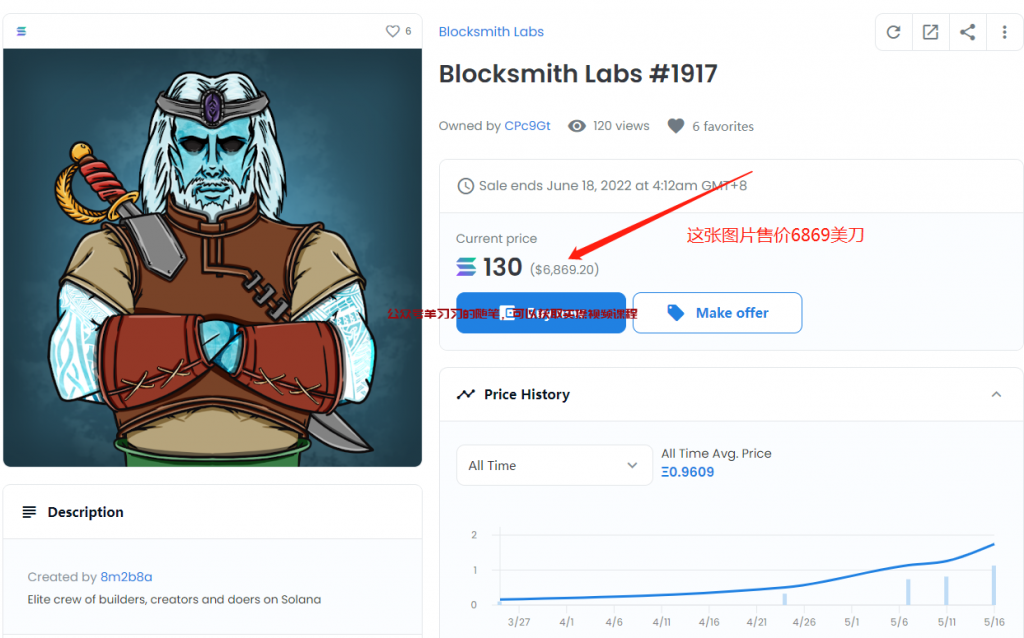Click the Solana chain icon above image
1024x638 pixels.
[21, 31]
